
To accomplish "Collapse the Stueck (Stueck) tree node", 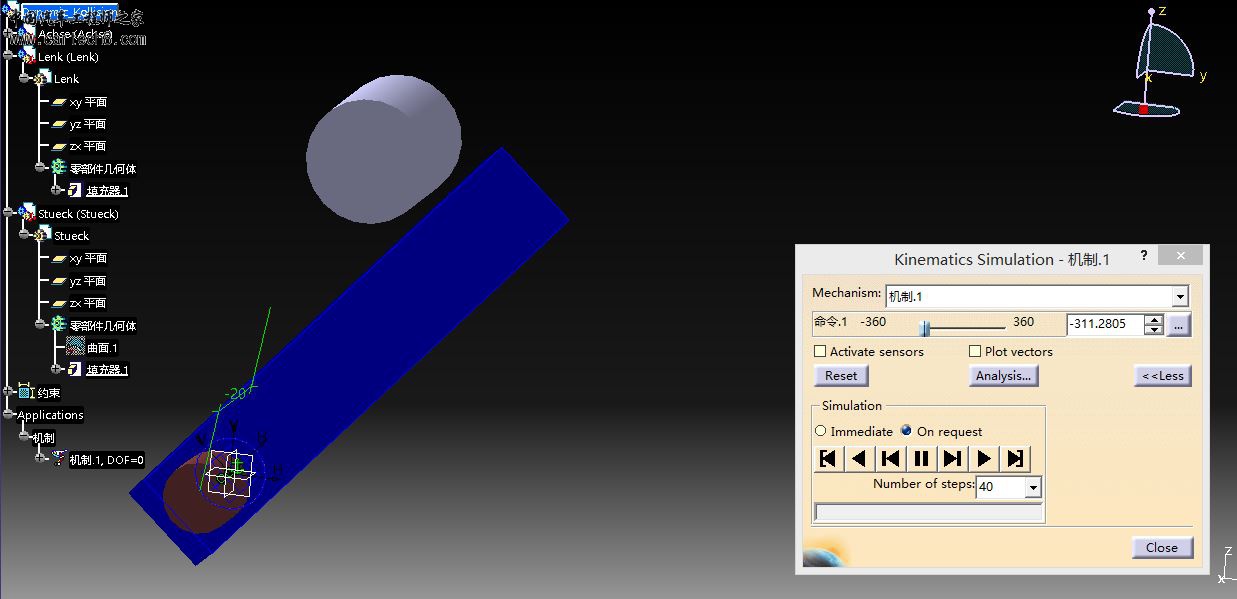I will tap(9, 213).
